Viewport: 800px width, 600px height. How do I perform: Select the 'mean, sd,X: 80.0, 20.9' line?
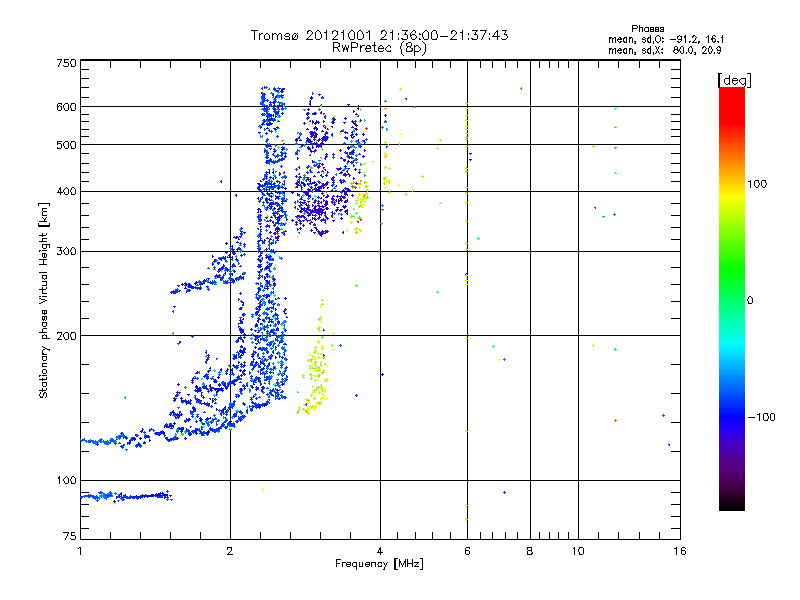665,50
